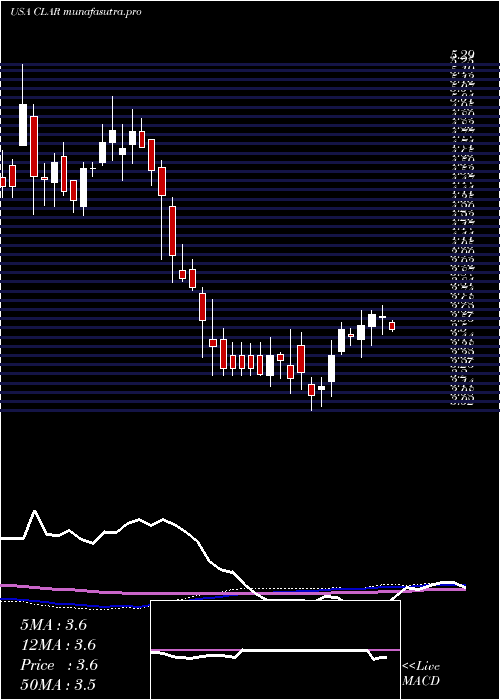
Task: Click the 'USA CLAR munafasutra.pro' chart title
Action: [76, 12]
